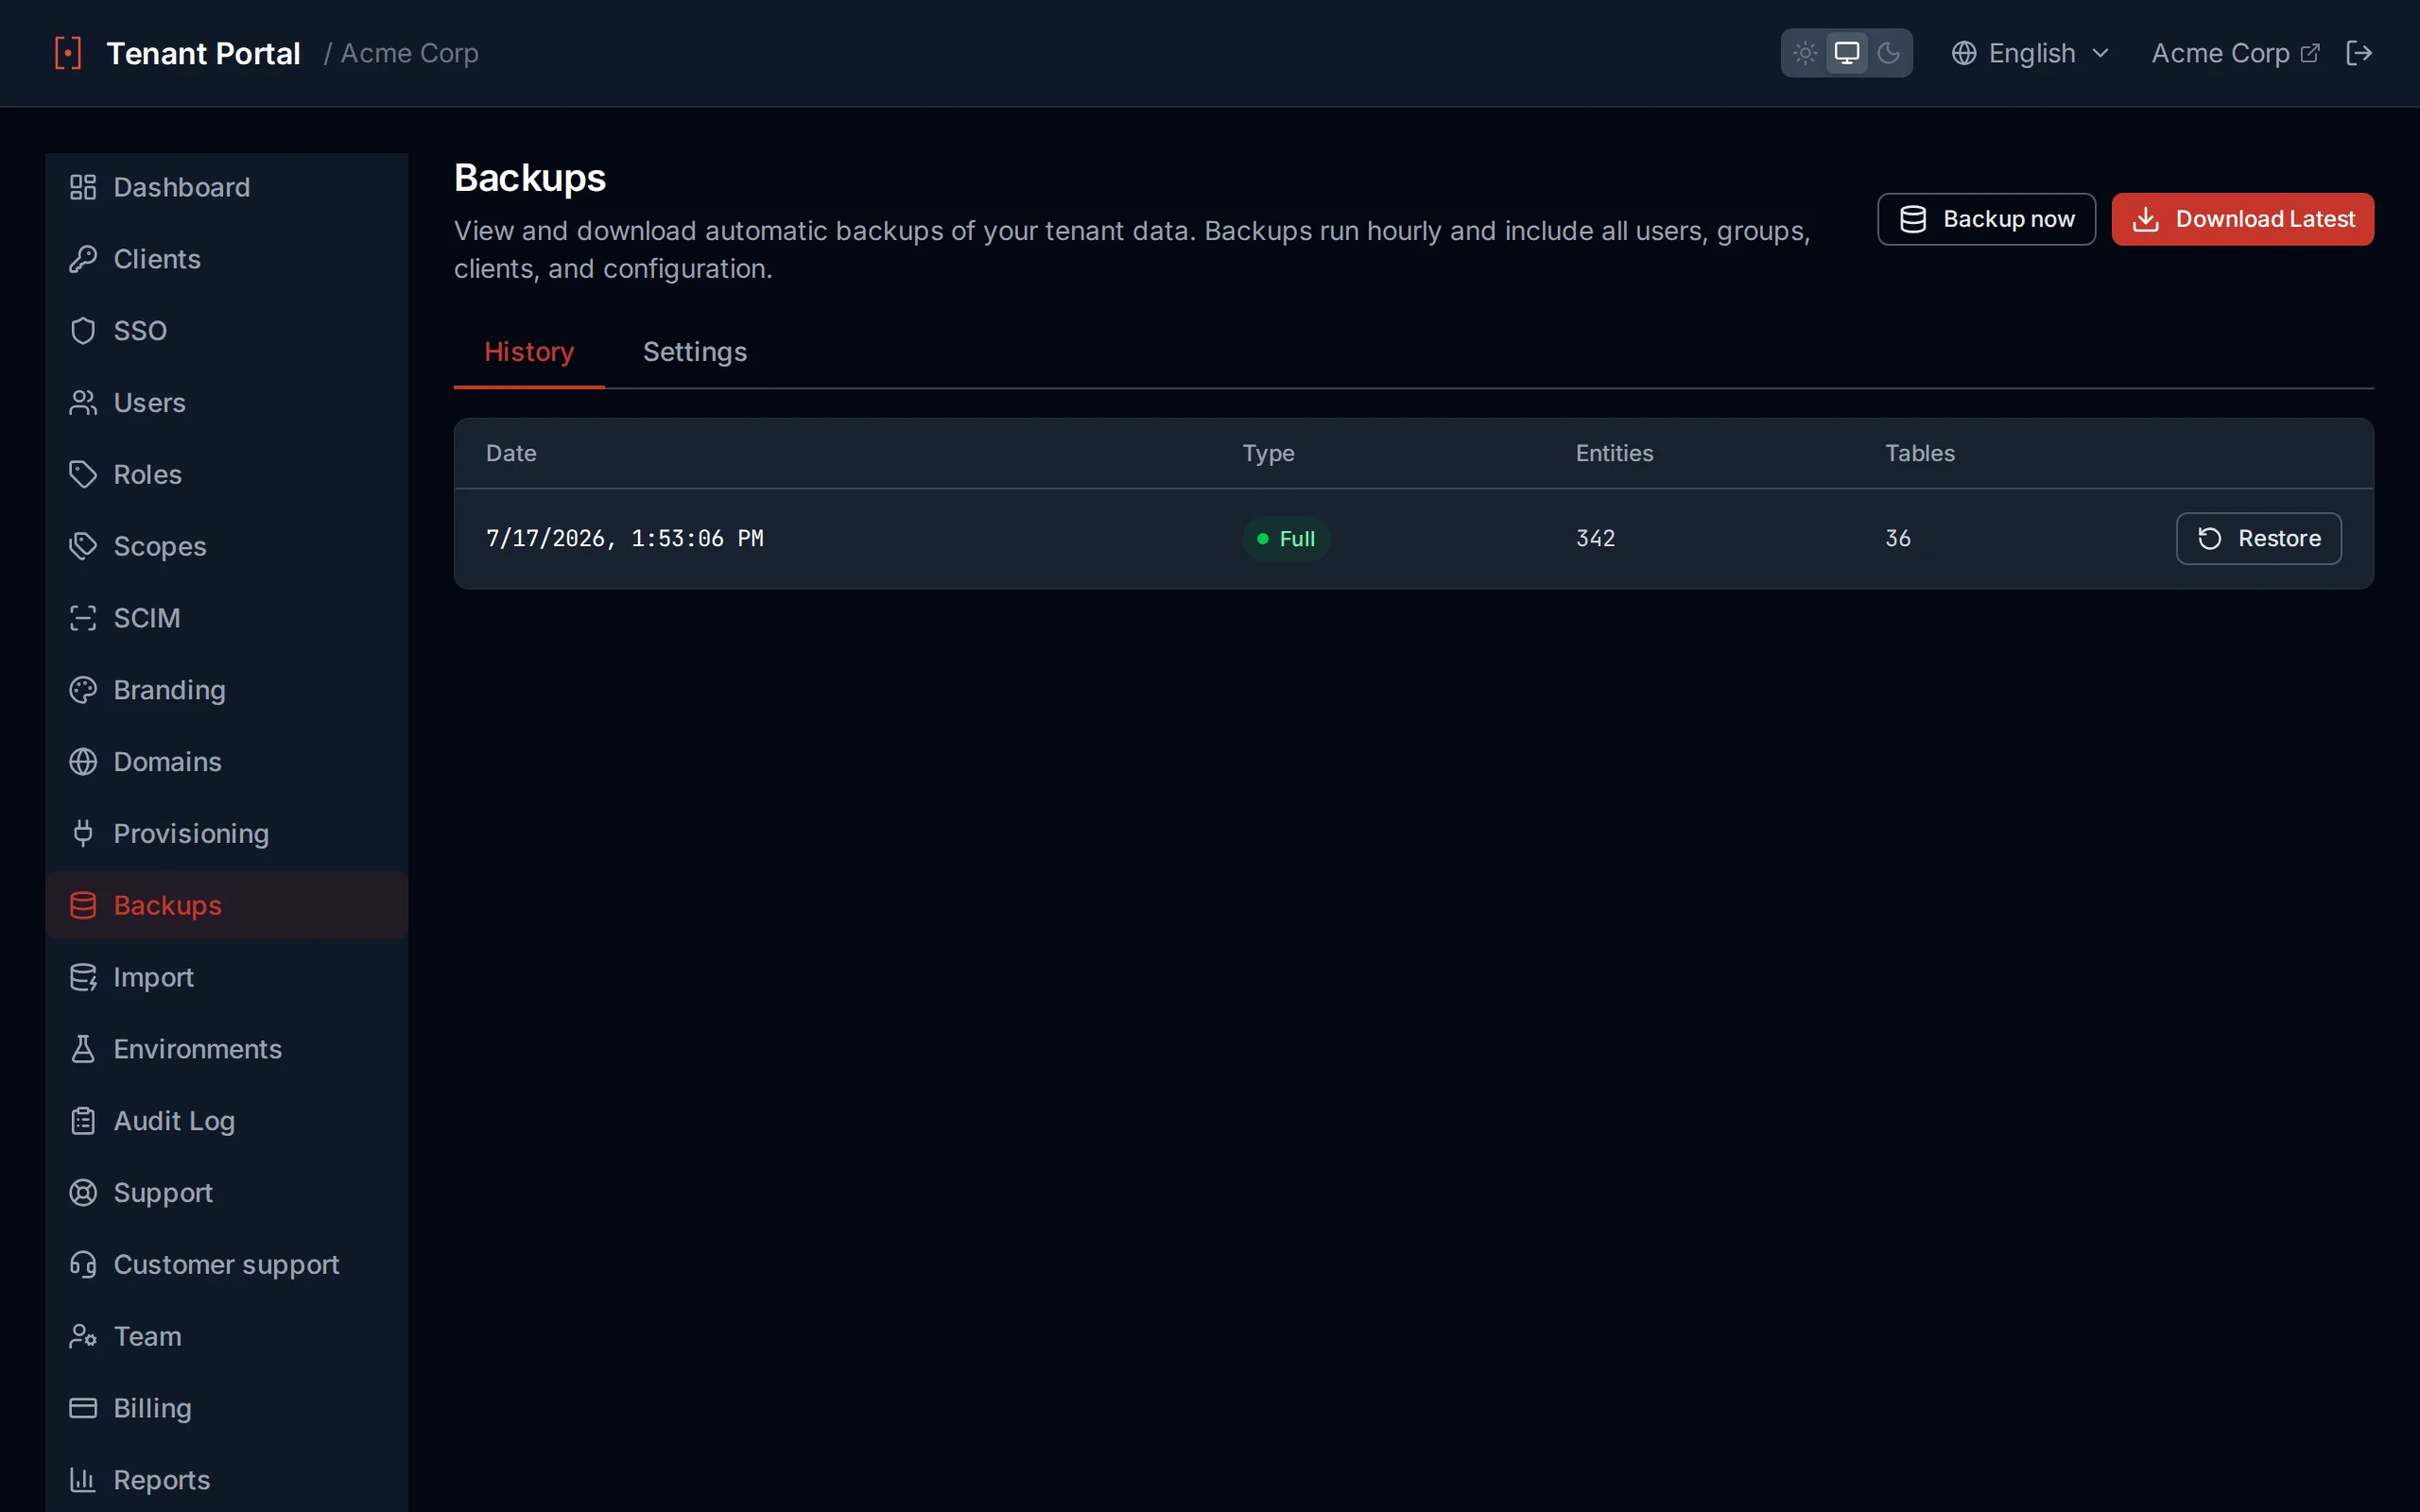
Task: Open the Acme Corp external link
Action: click(x=2235, y=53)
